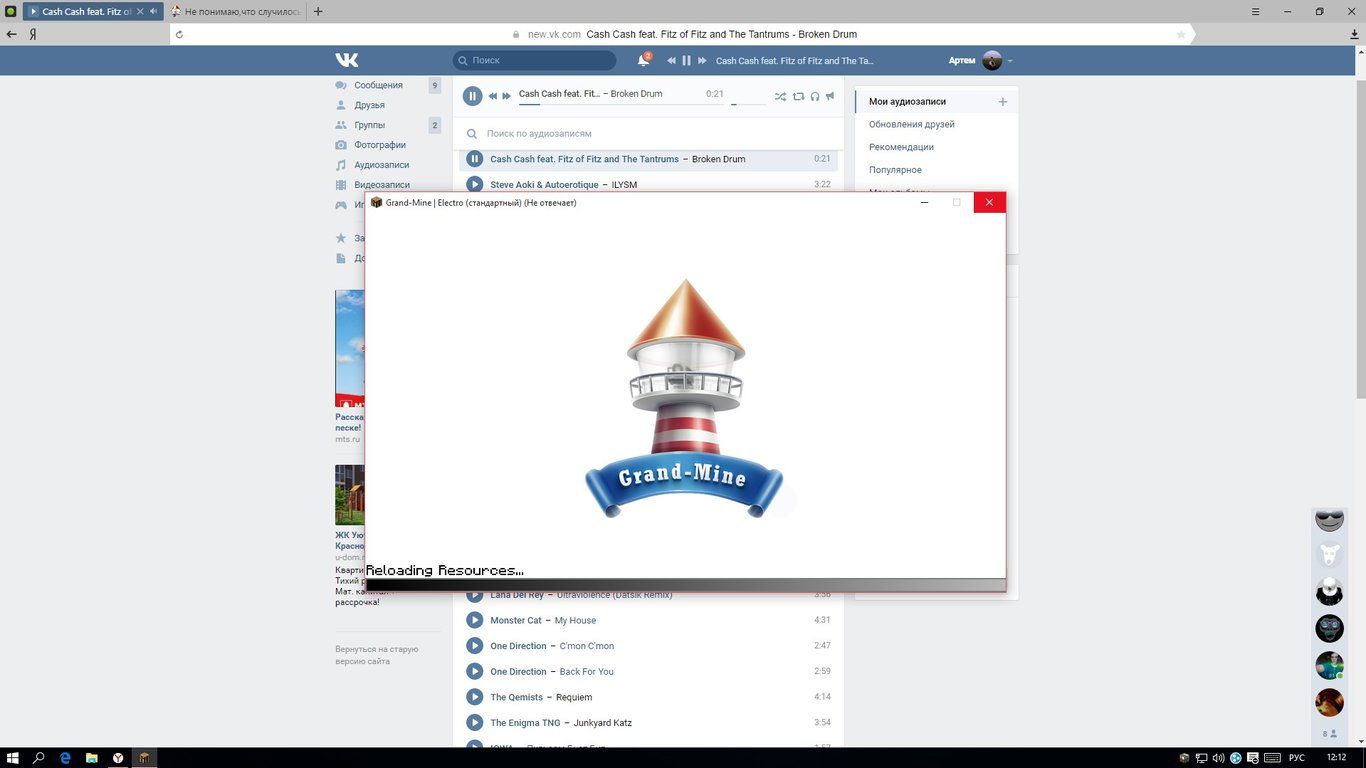Mute the Cash Cash tab via speaker icon
Screen dimensions: 1366x768
(x=153, y=12)
